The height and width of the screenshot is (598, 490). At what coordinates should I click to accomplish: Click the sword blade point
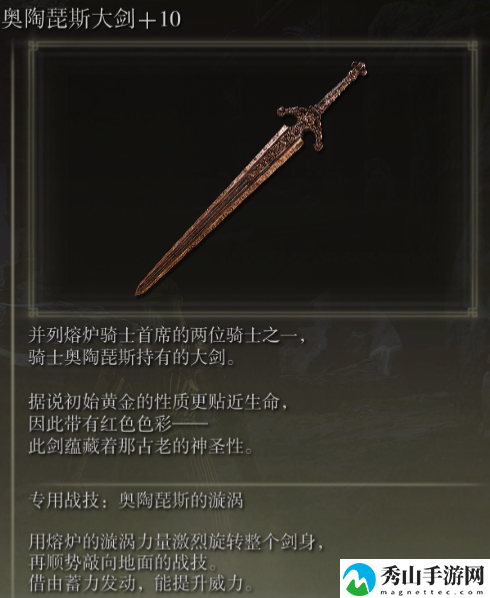point(139,290)
